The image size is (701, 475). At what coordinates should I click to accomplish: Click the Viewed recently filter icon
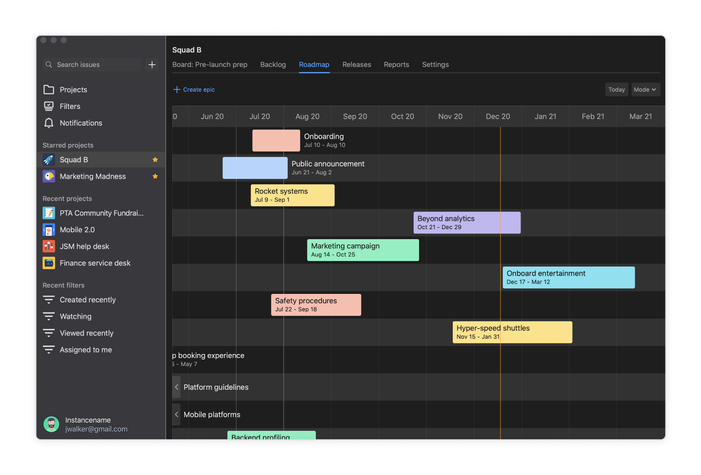[x=49, y=333]
